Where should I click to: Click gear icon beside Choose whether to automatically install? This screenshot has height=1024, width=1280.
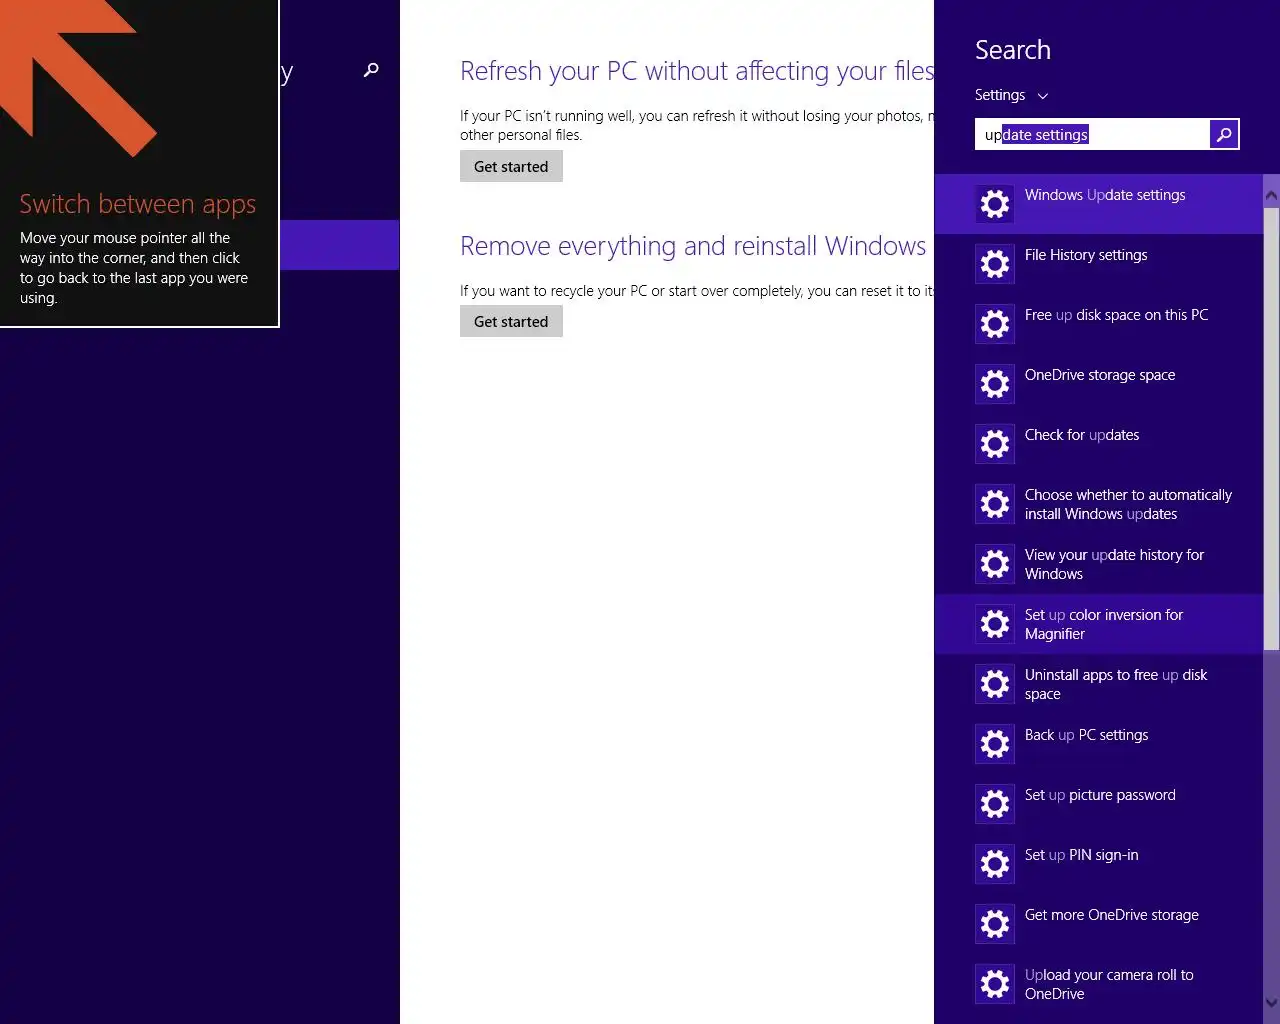pyautogui.click(x=995, y=504)
